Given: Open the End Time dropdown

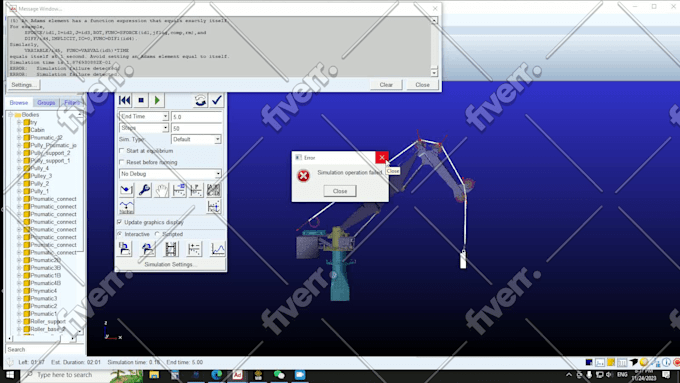Looking at the screenshot, I should (x=165, y=116).
